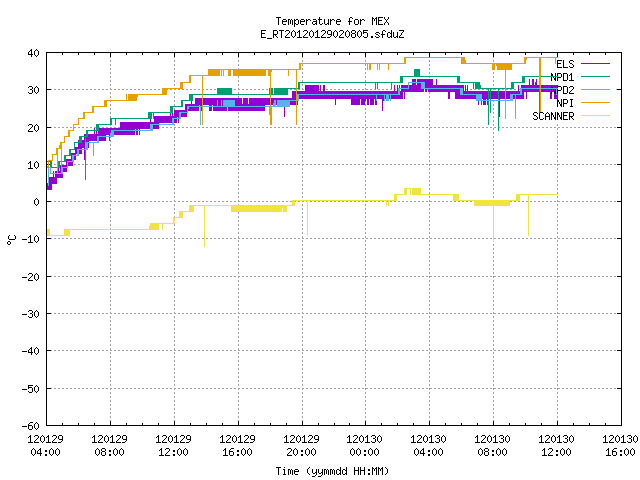This screenshot has width=640, height=480.
Task: Click the °C y-axis unit label
Action: 11,240
